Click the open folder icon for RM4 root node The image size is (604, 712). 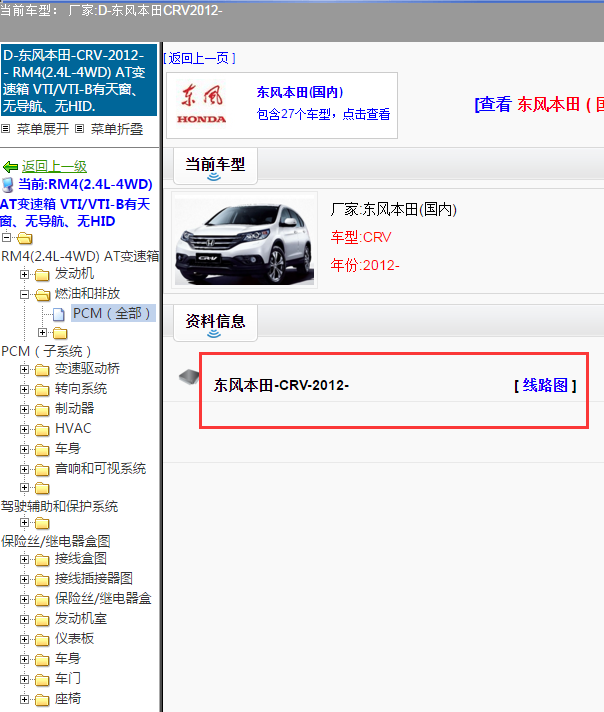pyautogui.click(x=25, y=238)
